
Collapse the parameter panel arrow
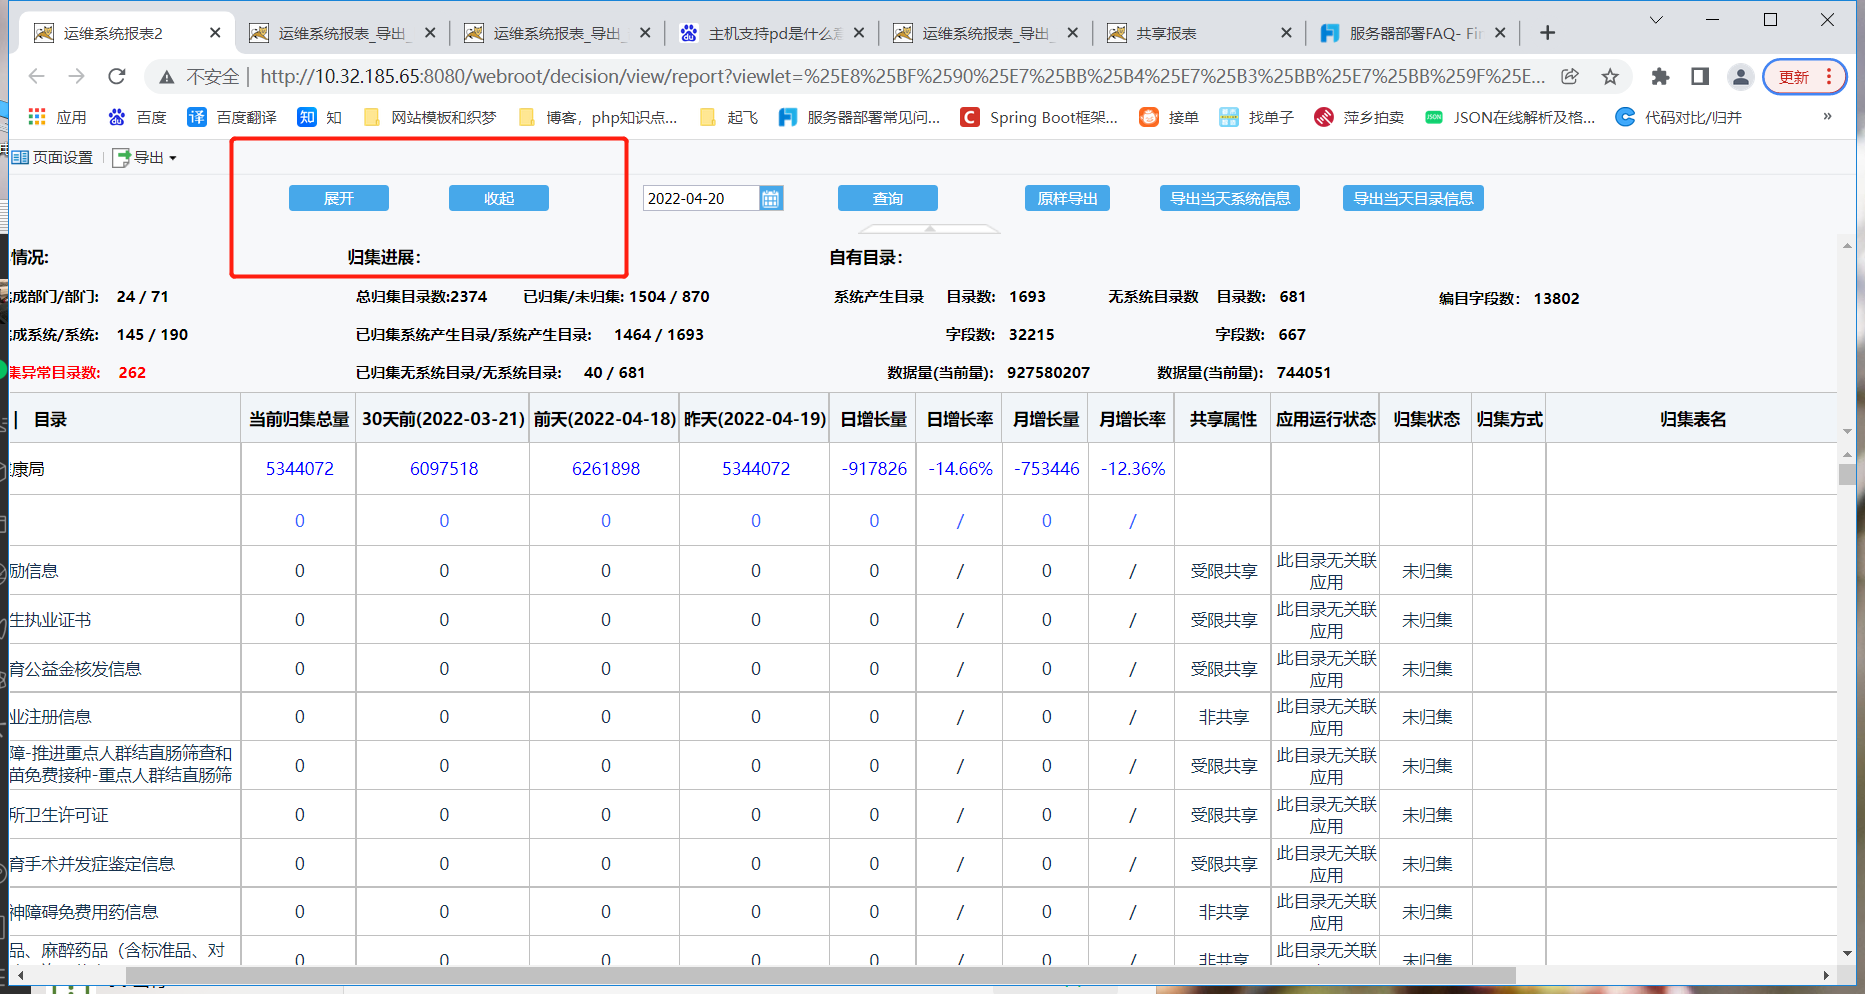(x=930, y=228)
